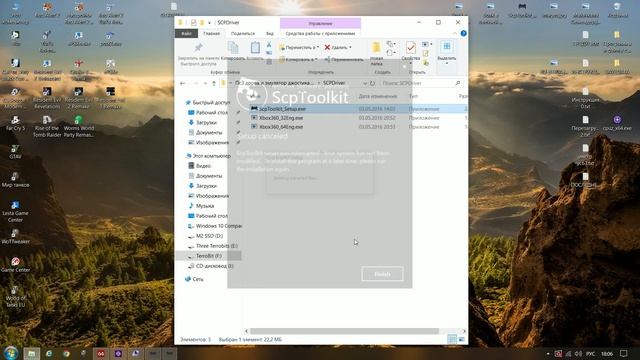Select Xbox360_32Eng.exe file in the list
This screenshot has height=360, width=640.
tap(281, 118)
